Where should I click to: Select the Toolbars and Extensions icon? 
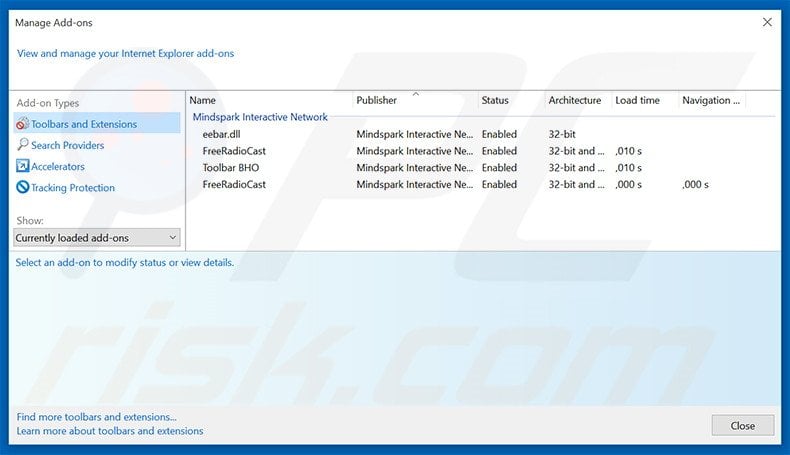point(23,123)
